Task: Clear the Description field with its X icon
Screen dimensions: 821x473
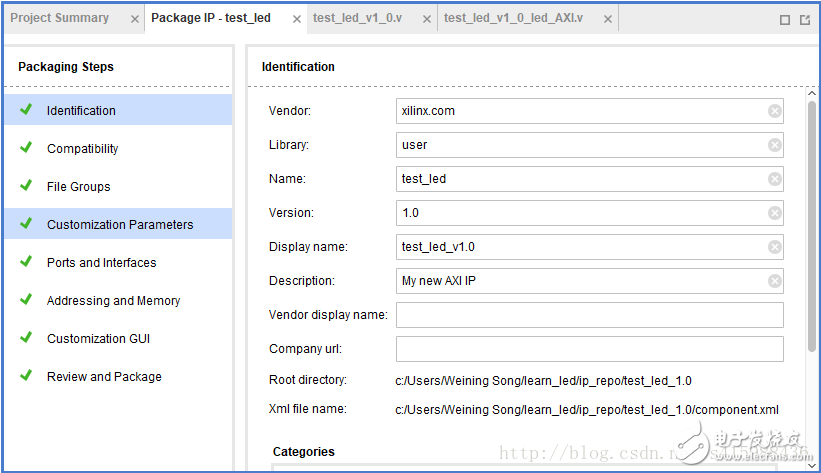Action: point(775,281)
